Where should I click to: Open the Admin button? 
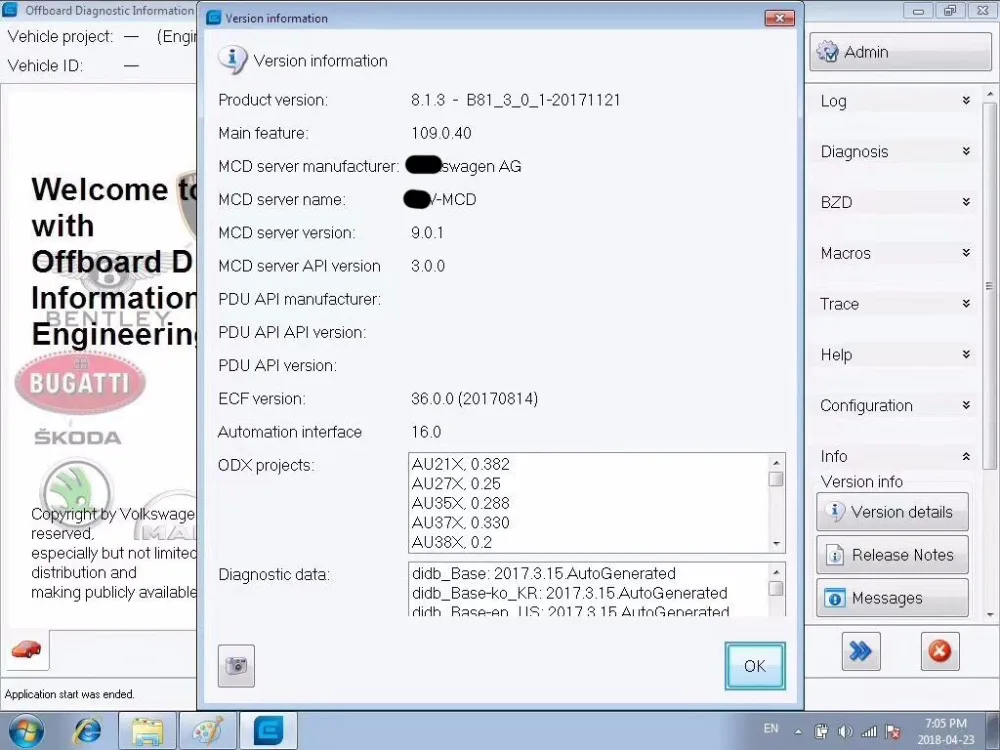coord(901,52)
